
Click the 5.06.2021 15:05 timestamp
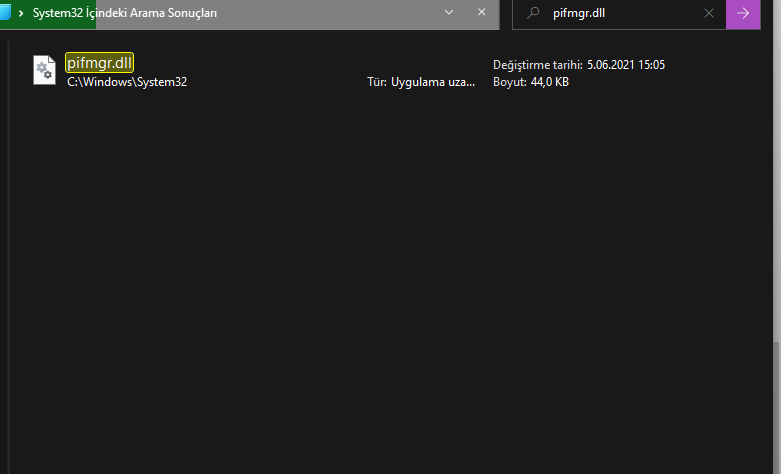point(627,65)
